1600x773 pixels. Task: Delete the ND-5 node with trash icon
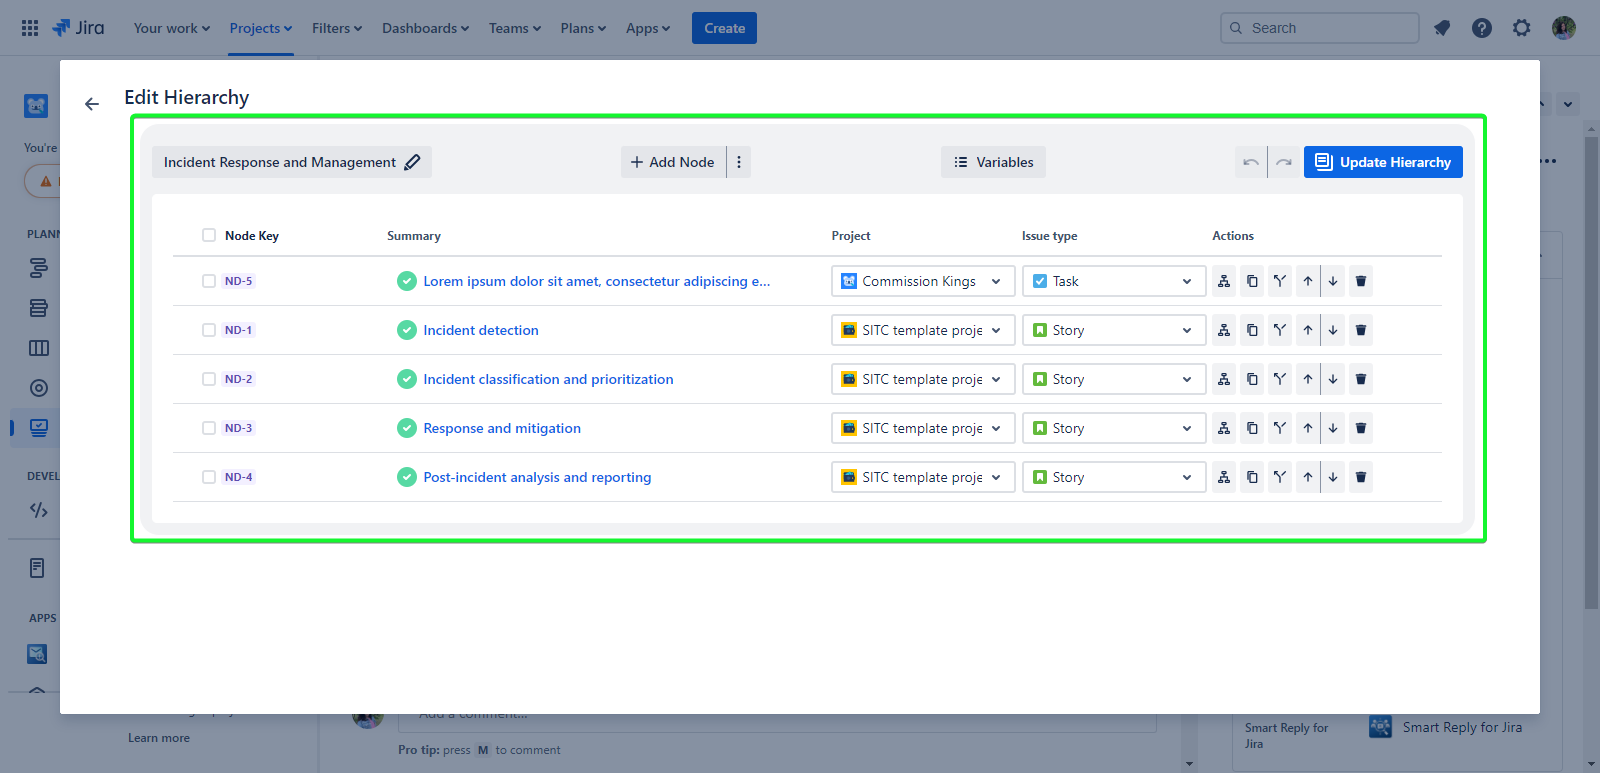coord(1360,281)
